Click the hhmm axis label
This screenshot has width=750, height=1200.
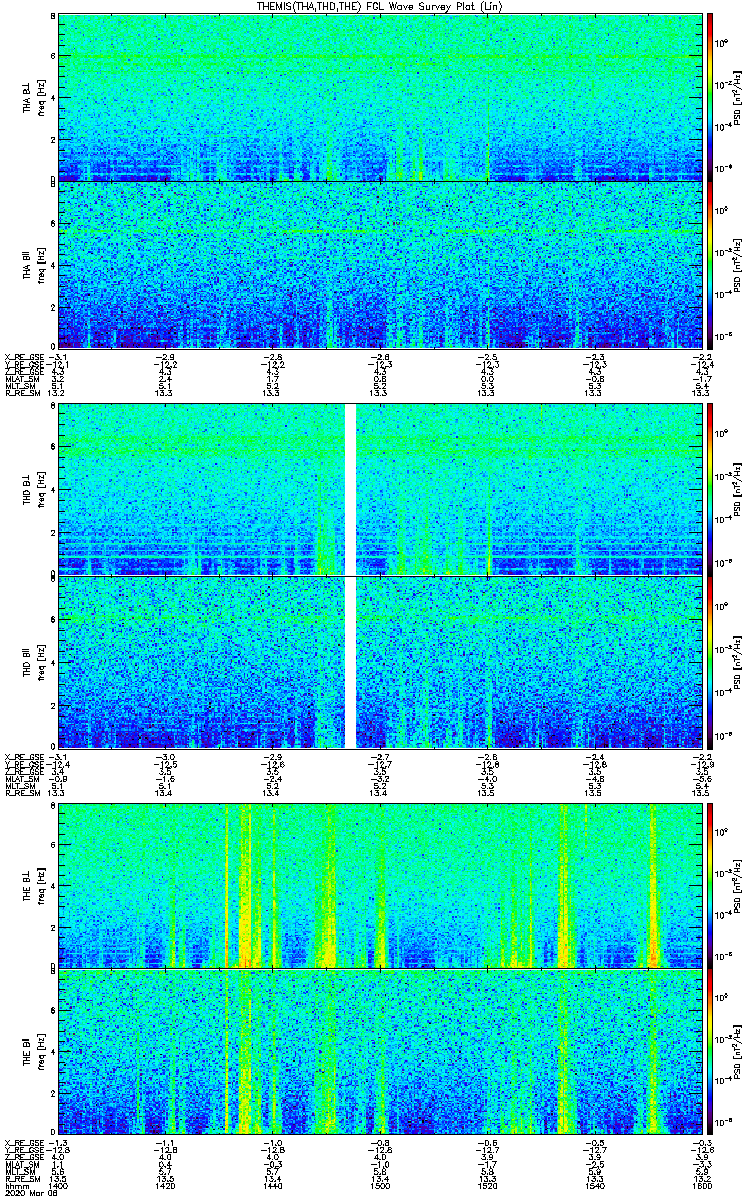tap(16, 1186)
